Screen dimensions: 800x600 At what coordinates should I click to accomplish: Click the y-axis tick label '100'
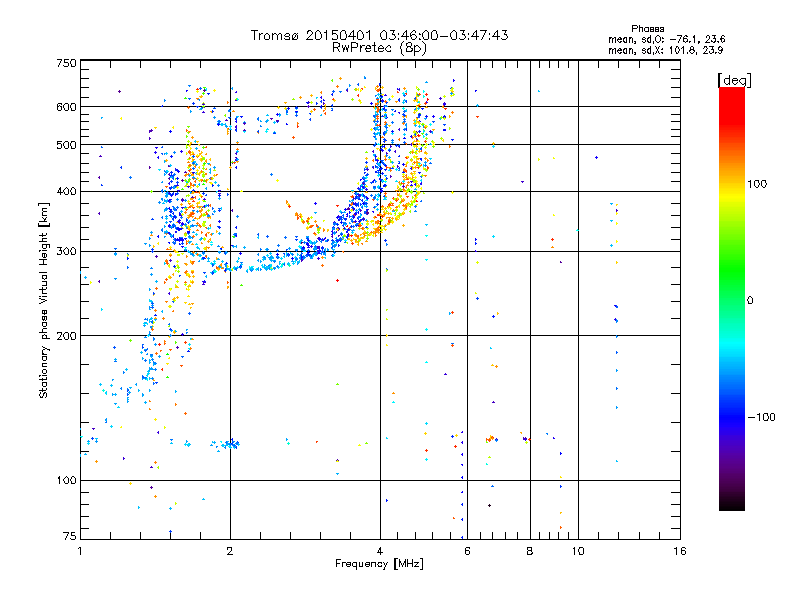coord(66,481)
